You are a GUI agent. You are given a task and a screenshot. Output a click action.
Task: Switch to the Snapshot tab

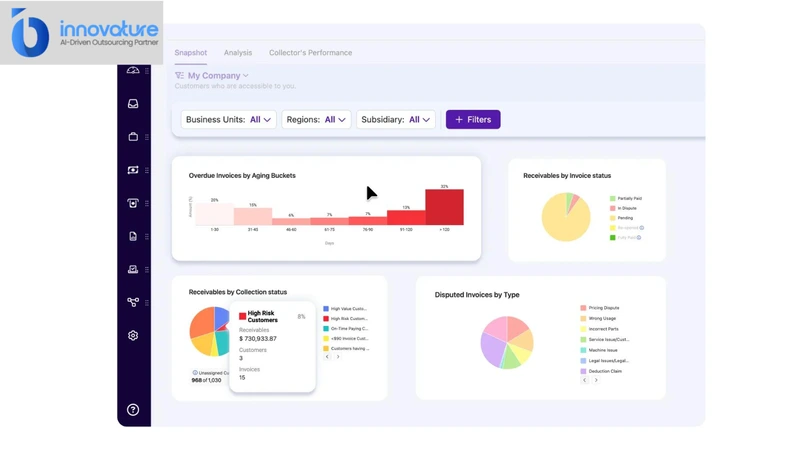click(x=191, y=53)
